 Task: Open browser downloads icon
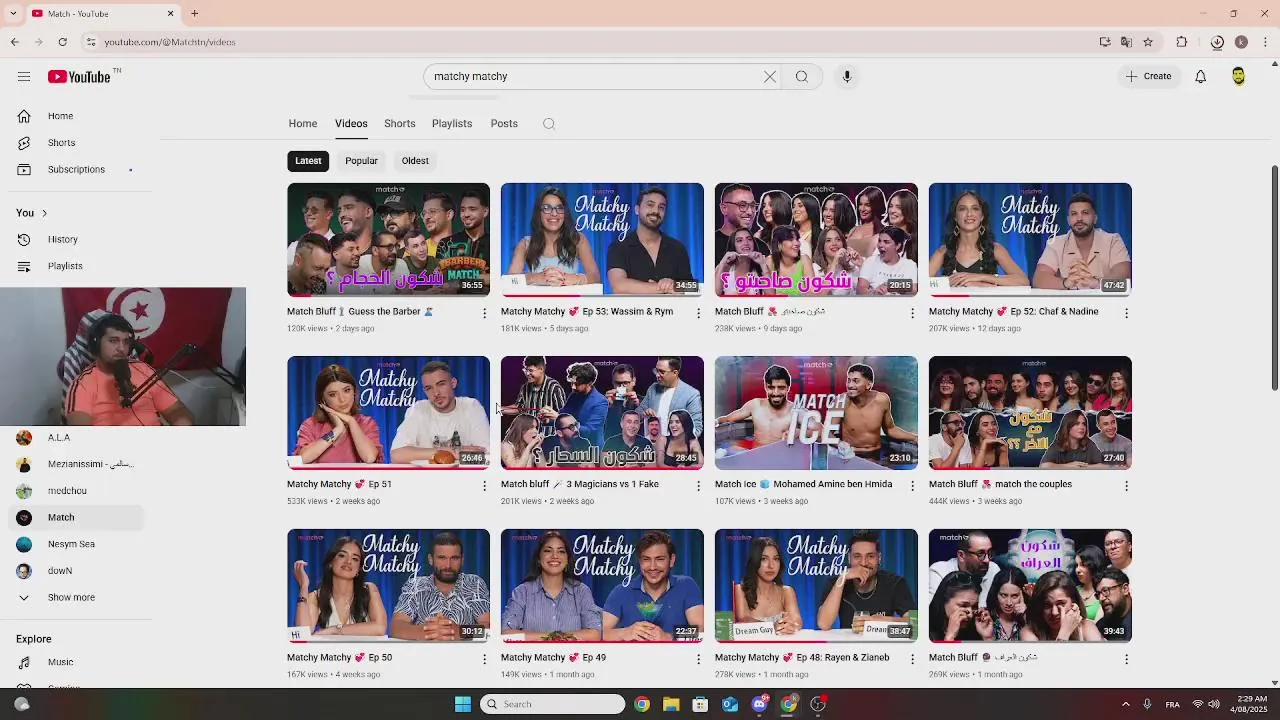click(x=1217, y=42)
